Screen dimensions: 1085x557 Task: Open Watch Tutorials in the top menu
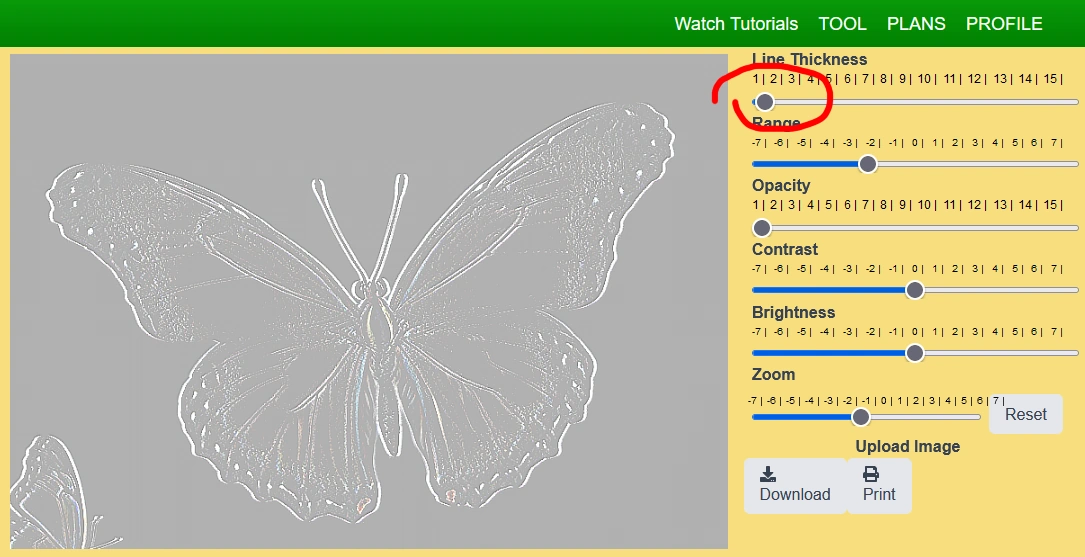736,24
